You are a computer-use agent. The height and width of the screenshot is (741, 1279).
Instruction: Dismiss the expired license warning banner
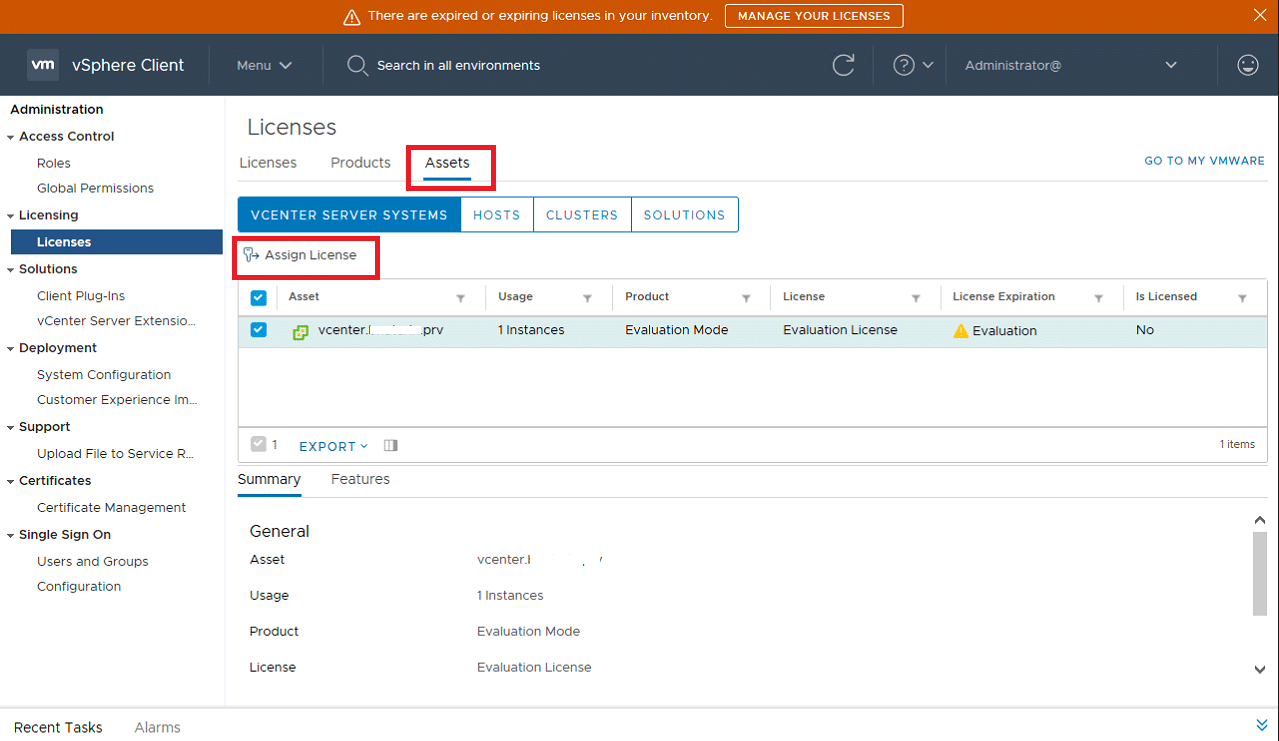pos(1260,15)
